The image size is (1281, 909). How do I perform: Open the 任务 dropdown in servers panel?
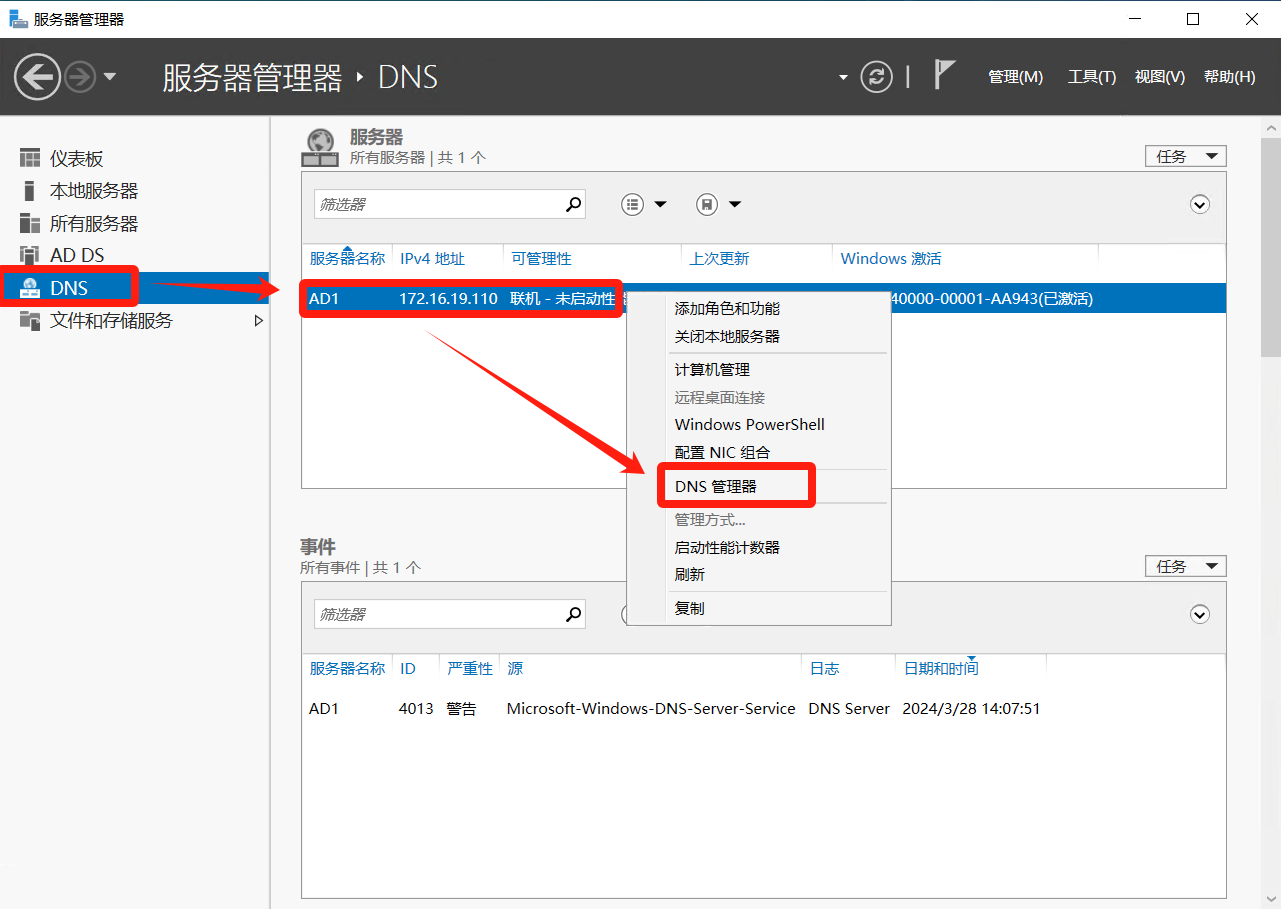click(1185, 156)
